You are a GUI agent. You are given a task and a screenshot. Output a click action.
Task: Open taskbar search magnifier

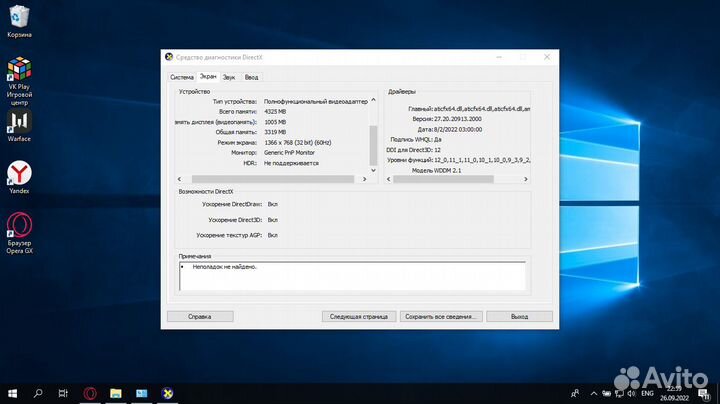(x=38, y=393)
